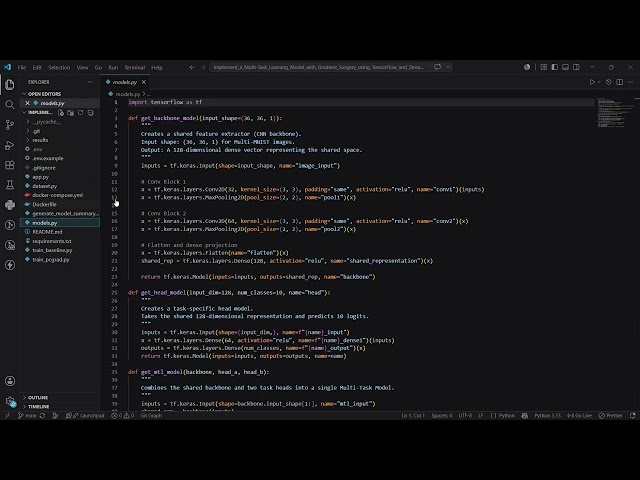This screenshot has height=480, width=640.
Task: Open the Search view in activity bar
Action: 10,105
